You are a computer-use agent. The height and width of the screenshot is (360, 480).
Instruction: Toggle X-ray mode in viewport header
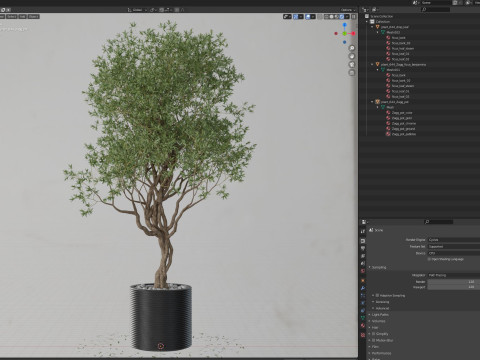pyautogui.click(x=320, y=17)
